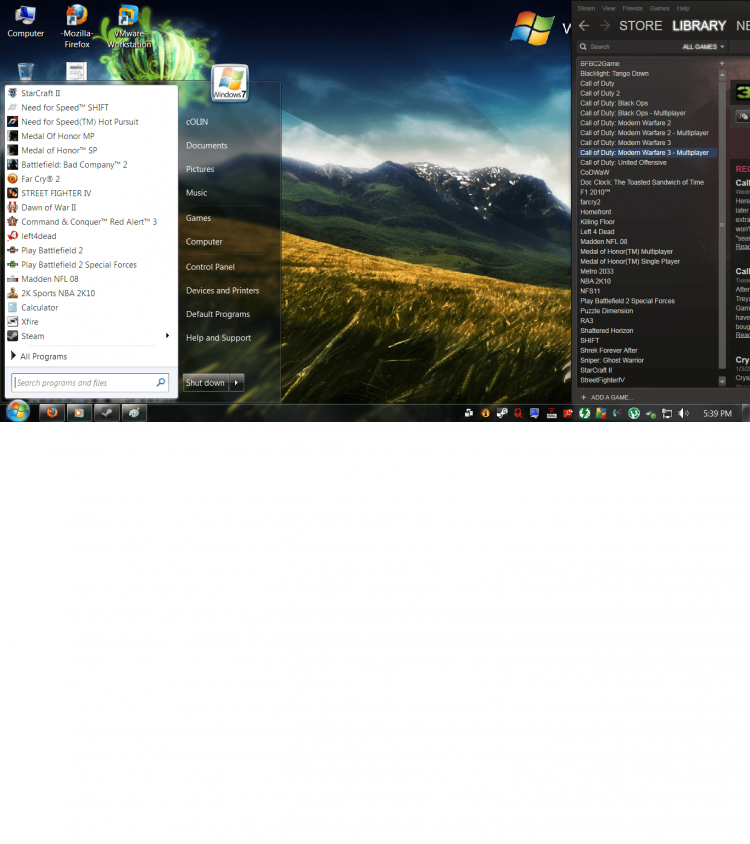This screenshot has height=844, width=750.
Task: Go forward in Steam with right arrow
Action: coord(605,26)
